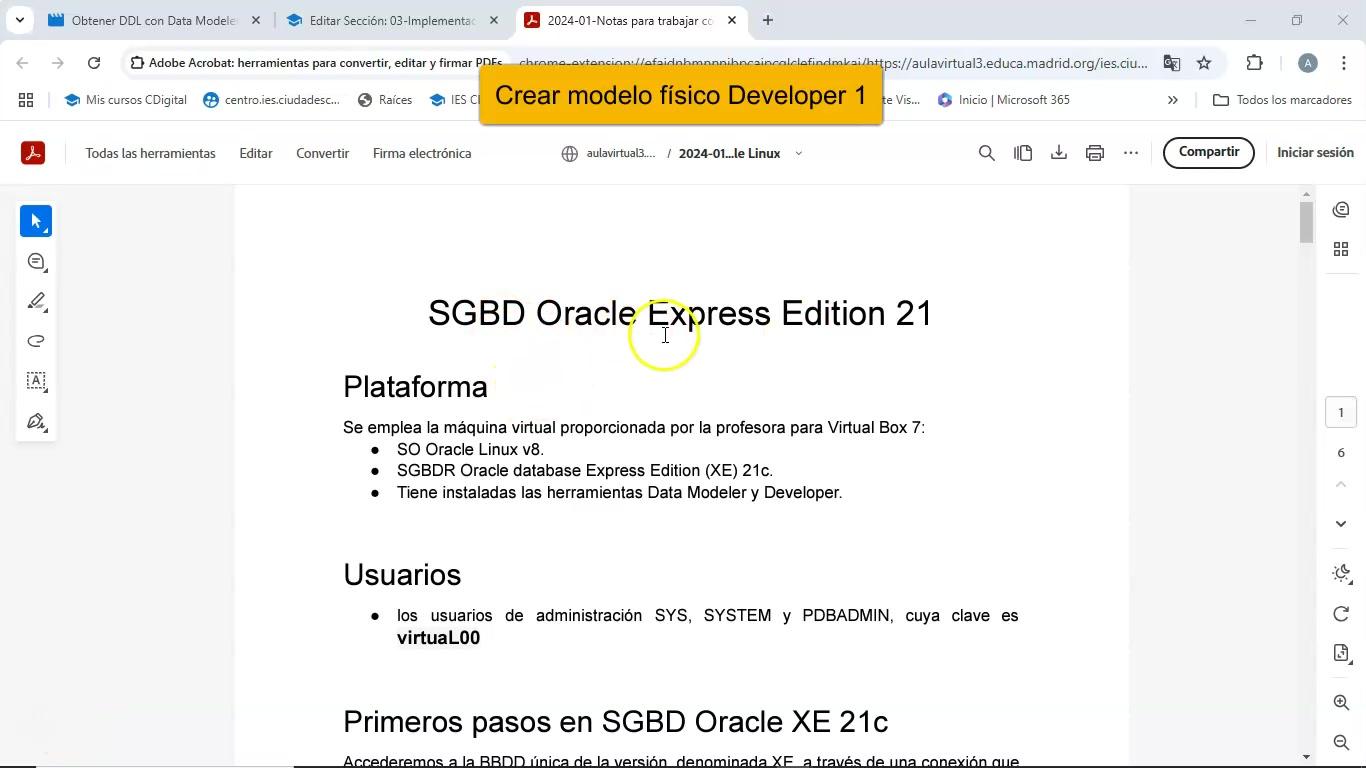Click the Compartir button
Screen dimensions: 1366x768
coord(1208,153)
